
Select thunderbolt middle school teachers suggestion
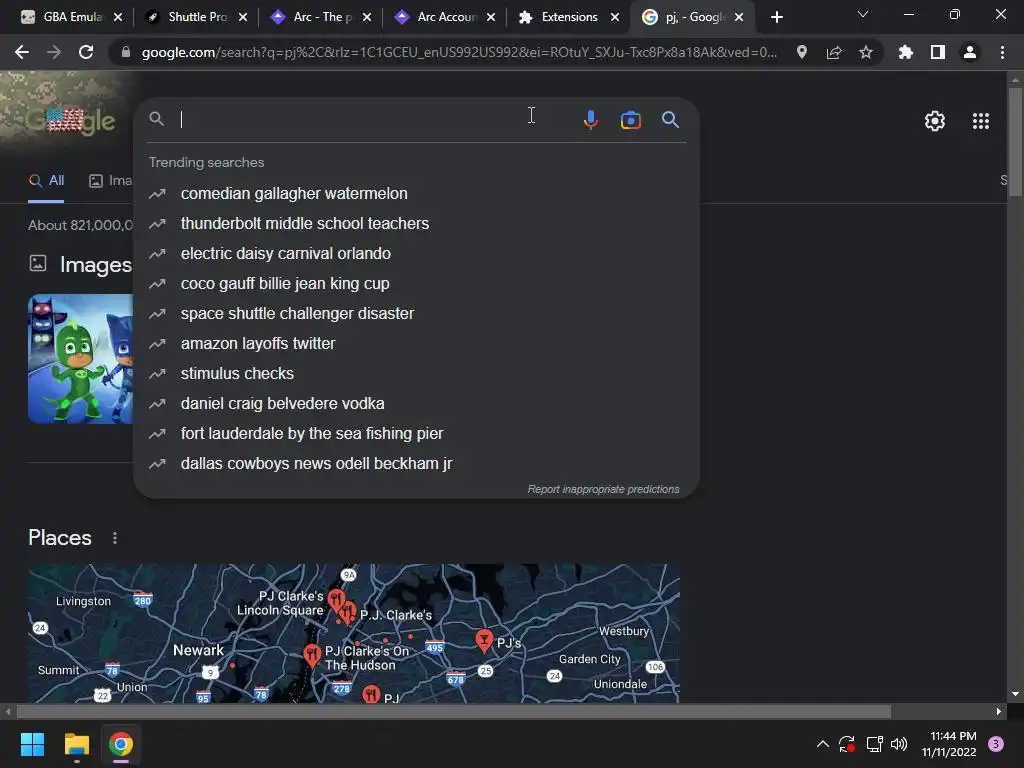click(x=416, y=223)
